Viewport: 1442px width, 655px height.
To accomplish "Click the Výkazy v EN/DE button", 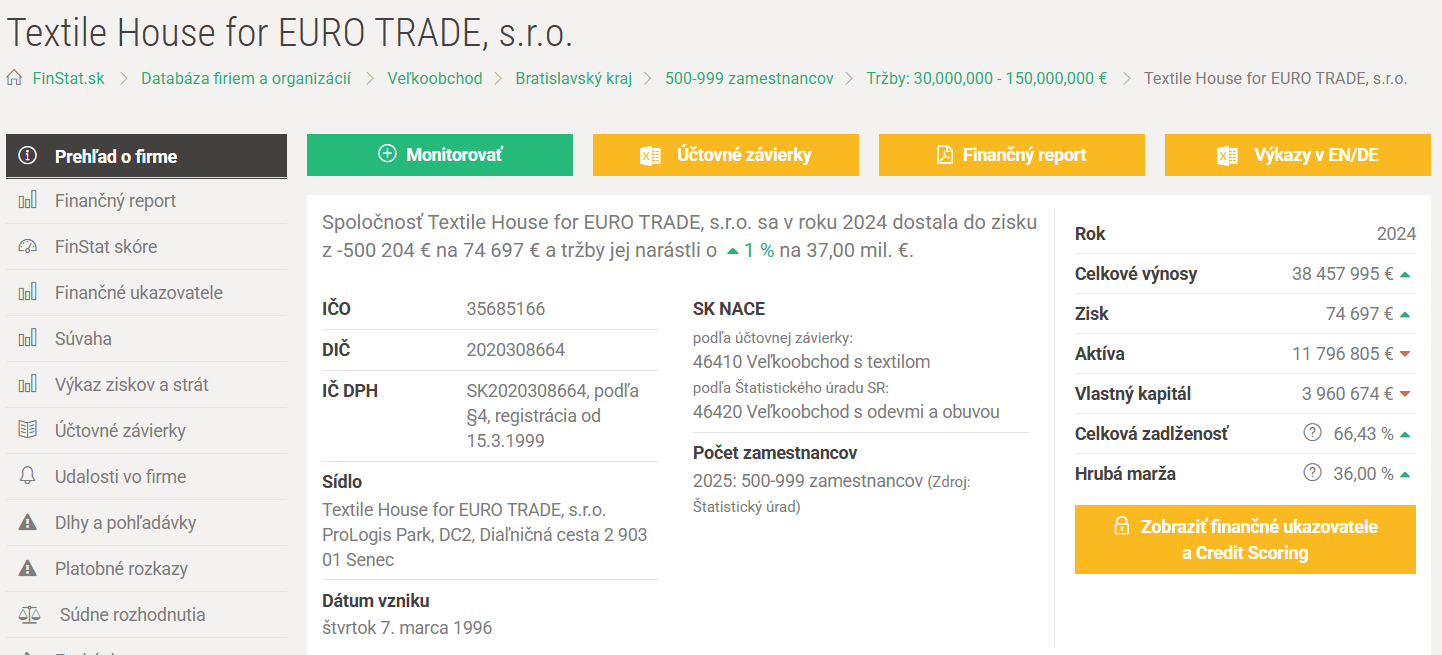I will (1298, 155).
